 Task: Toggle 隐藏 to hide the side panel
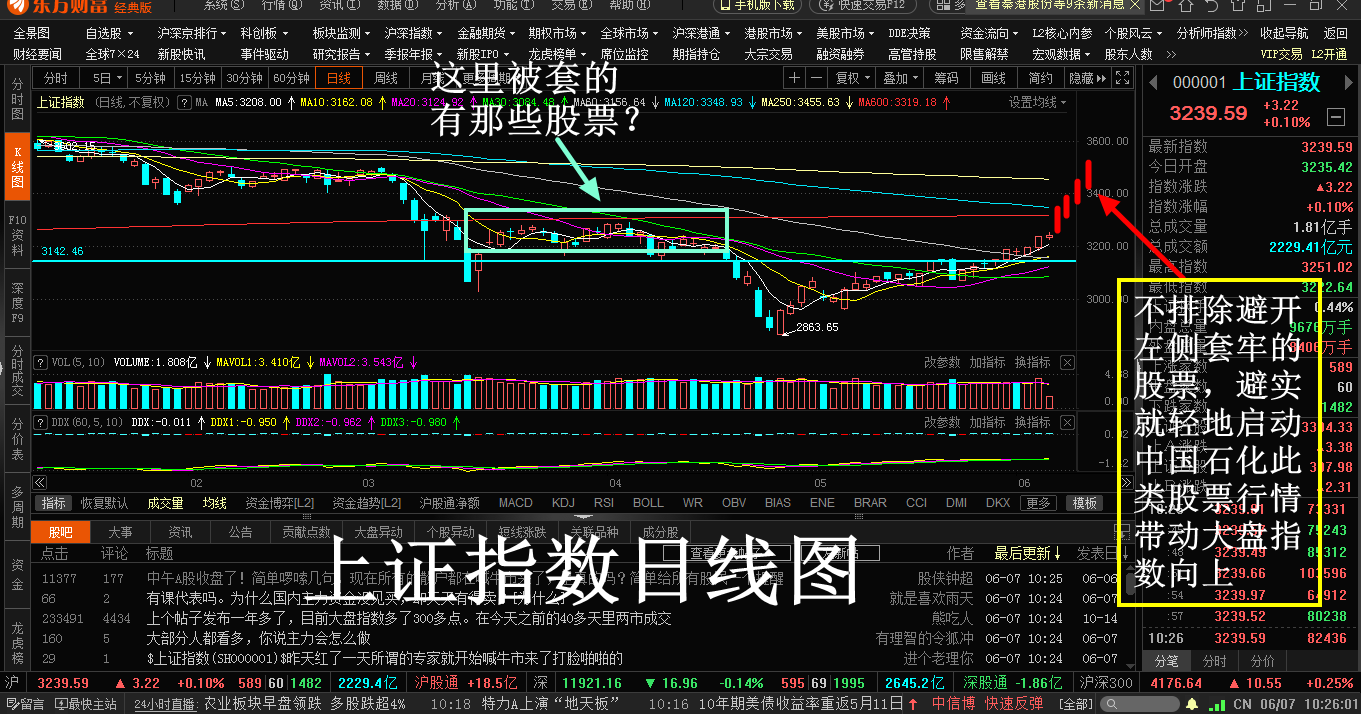[x=1084, y=78]
